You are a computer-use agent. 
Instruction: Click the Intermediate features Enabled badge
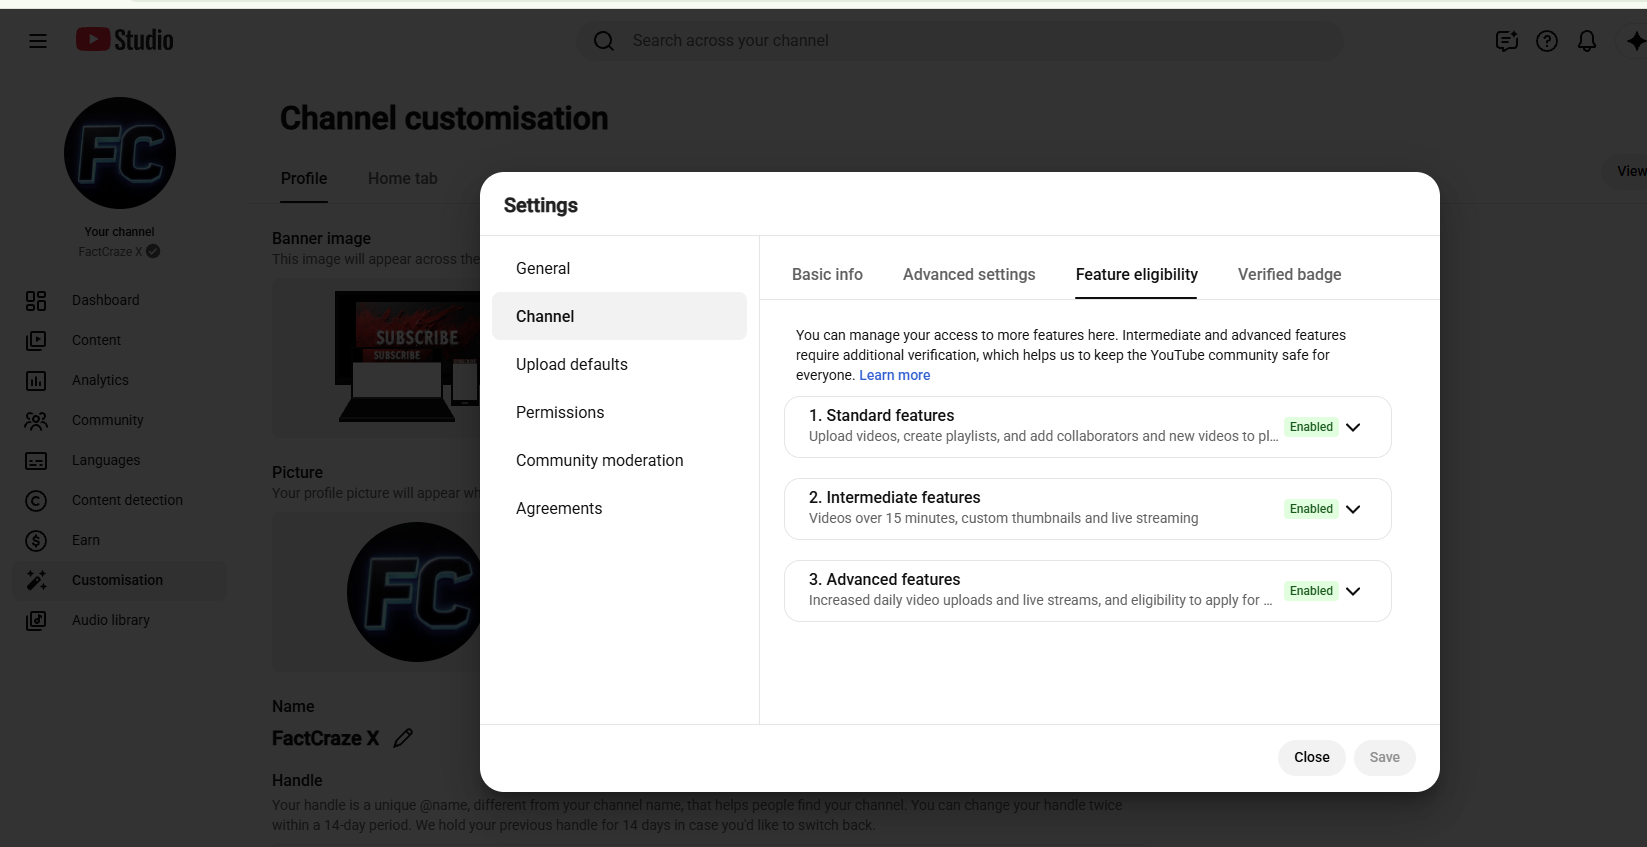1311,509
